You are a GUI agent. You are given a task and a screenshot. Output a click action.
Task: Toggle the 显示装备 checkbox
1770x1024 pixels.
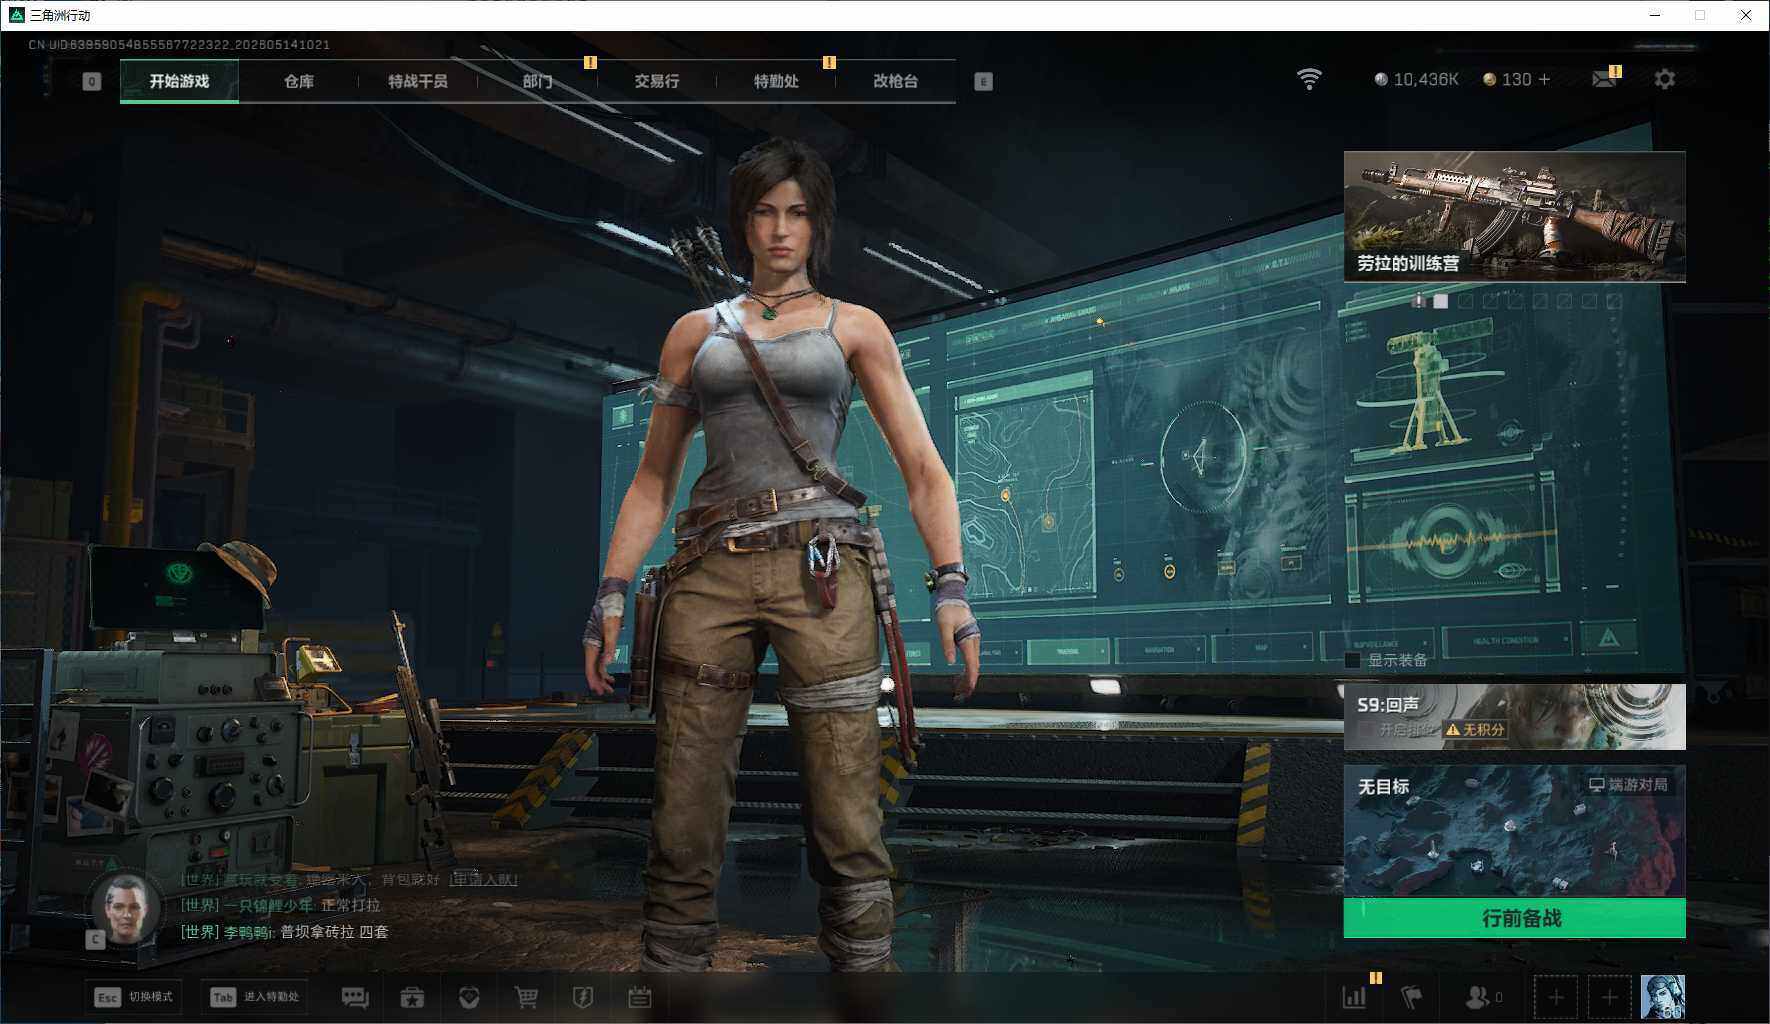pos(1353,661)
